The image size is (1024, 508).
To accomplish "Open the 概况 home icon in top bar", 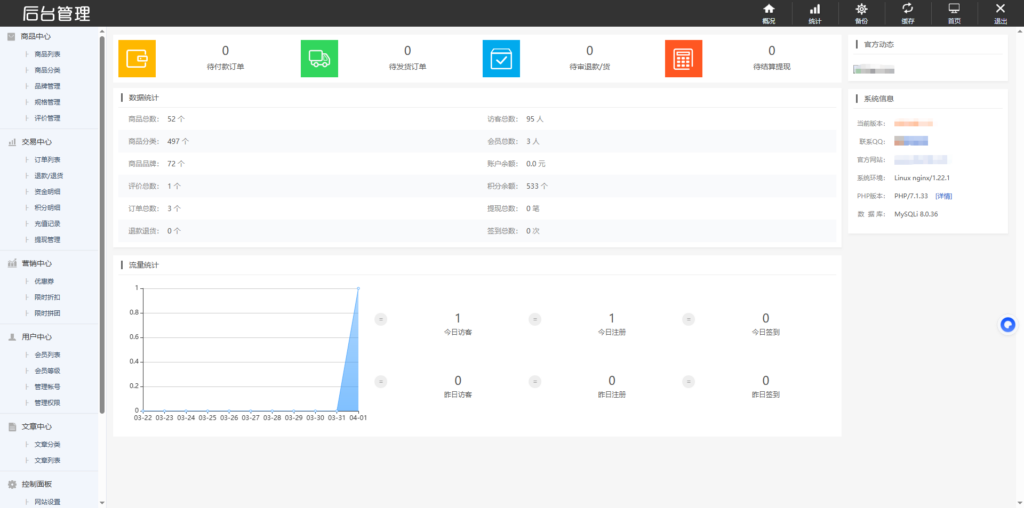I will [769, 9].
